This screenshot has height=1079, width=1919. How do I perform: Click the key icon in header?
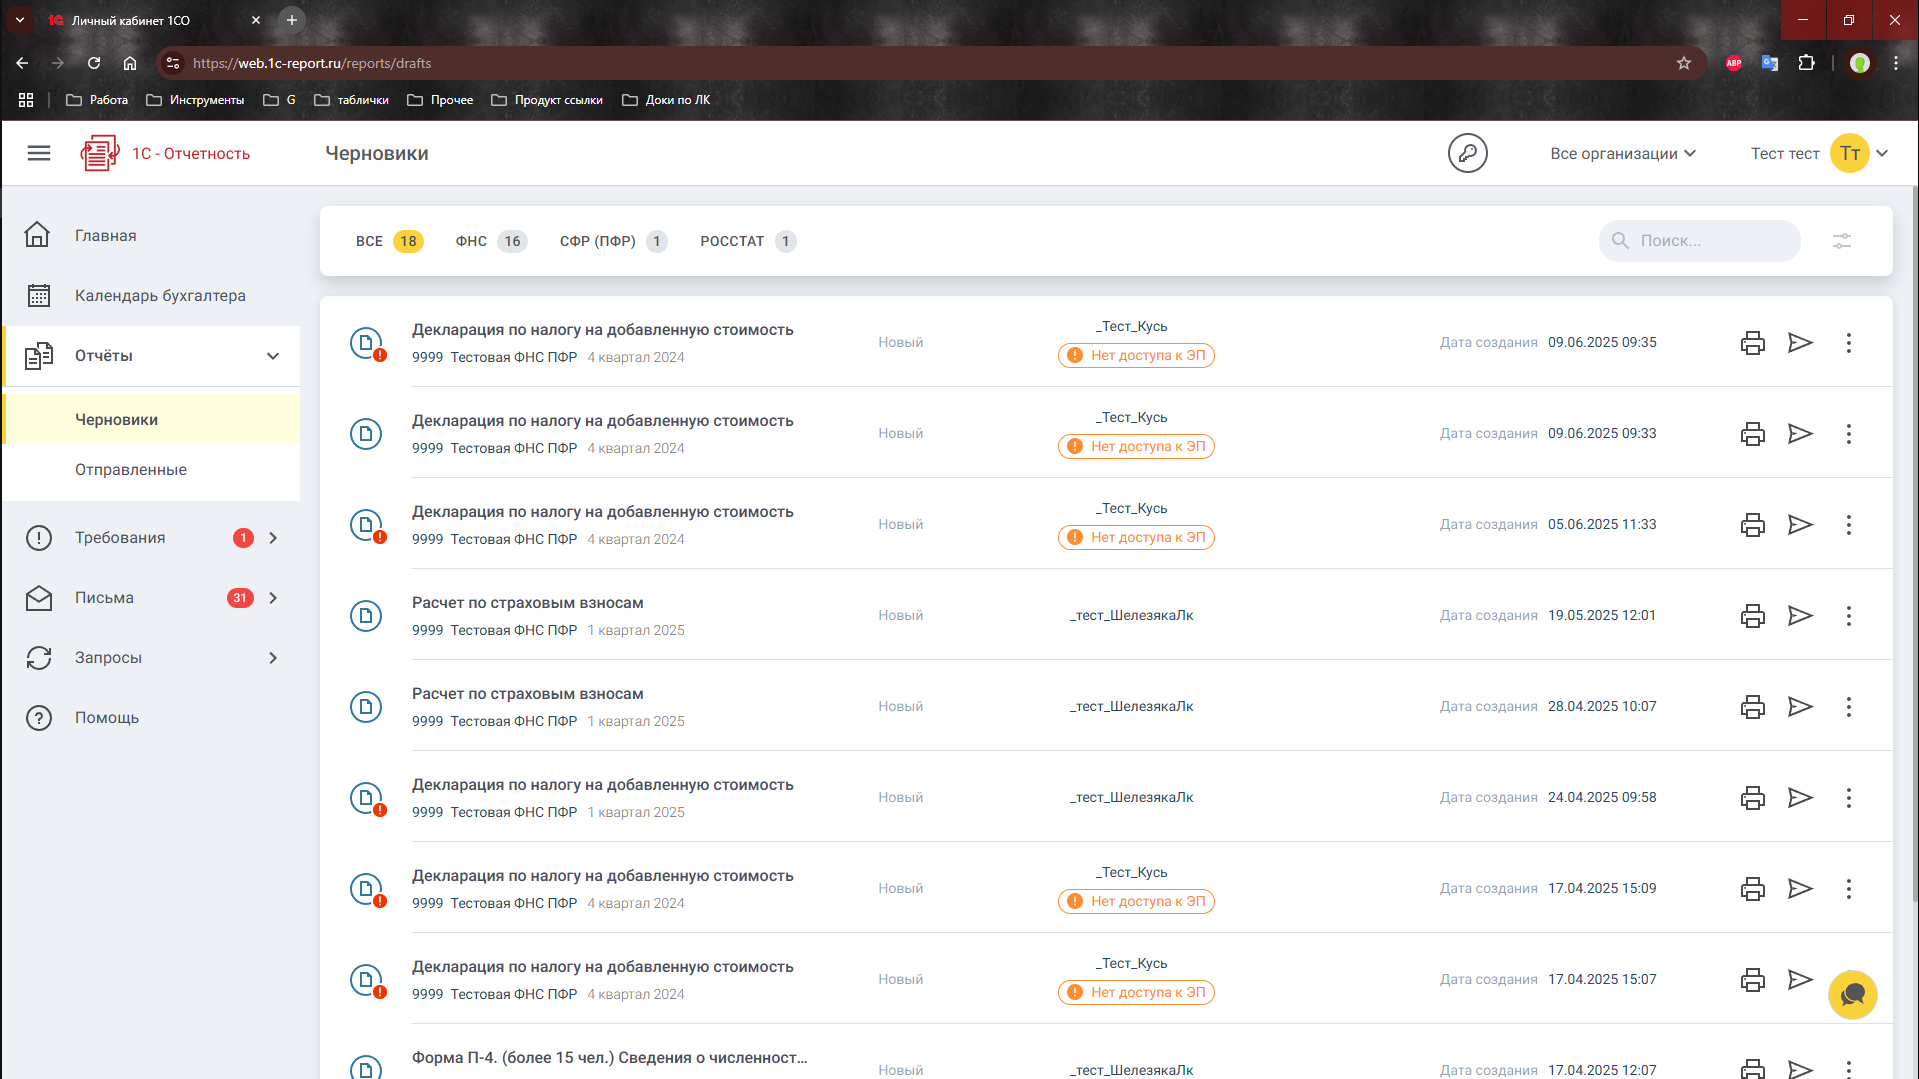click(1467, 153)
